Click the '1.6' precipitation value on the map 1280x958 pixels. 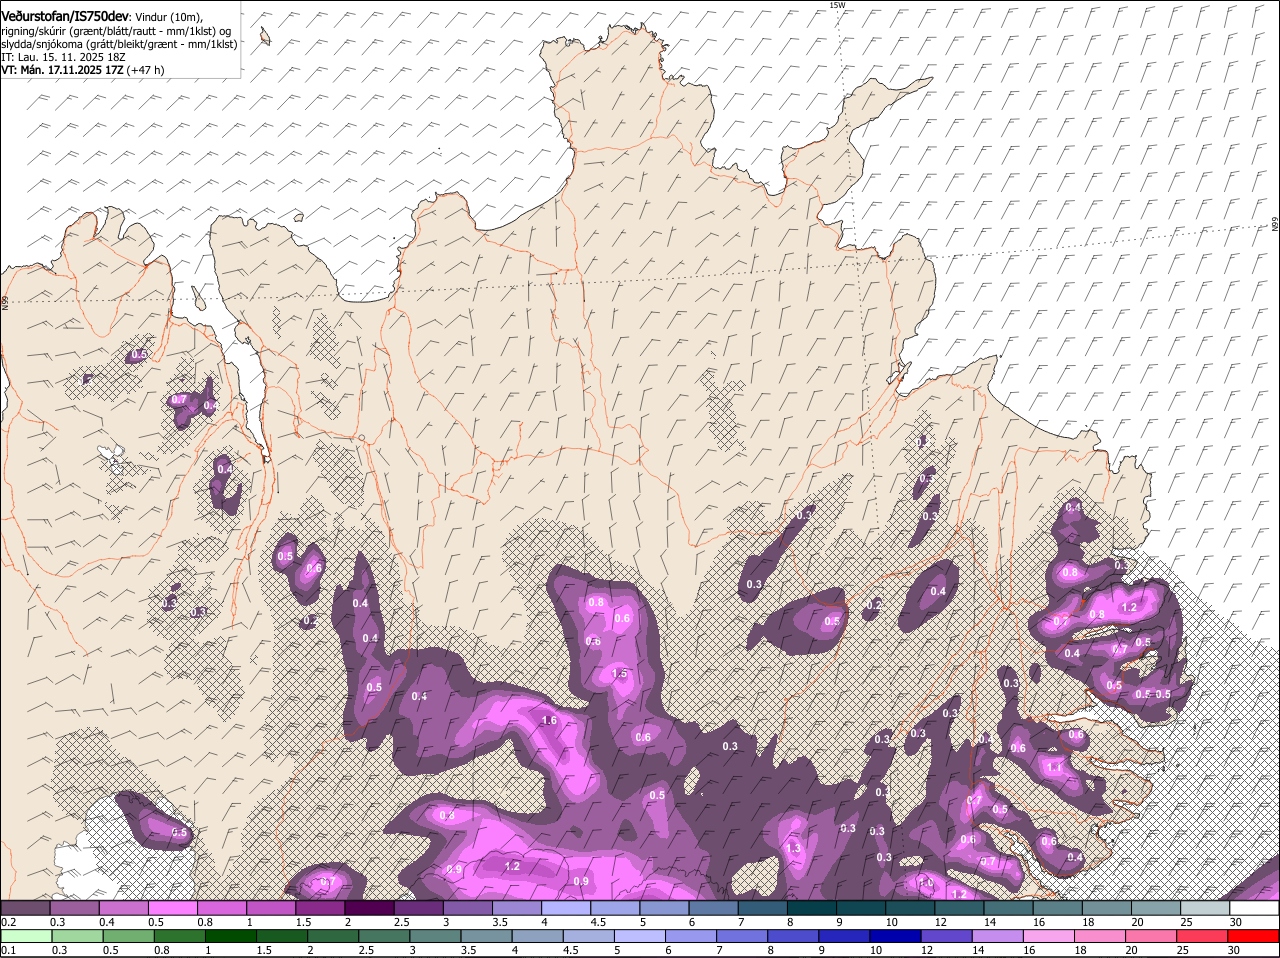(x=548, y=720)
